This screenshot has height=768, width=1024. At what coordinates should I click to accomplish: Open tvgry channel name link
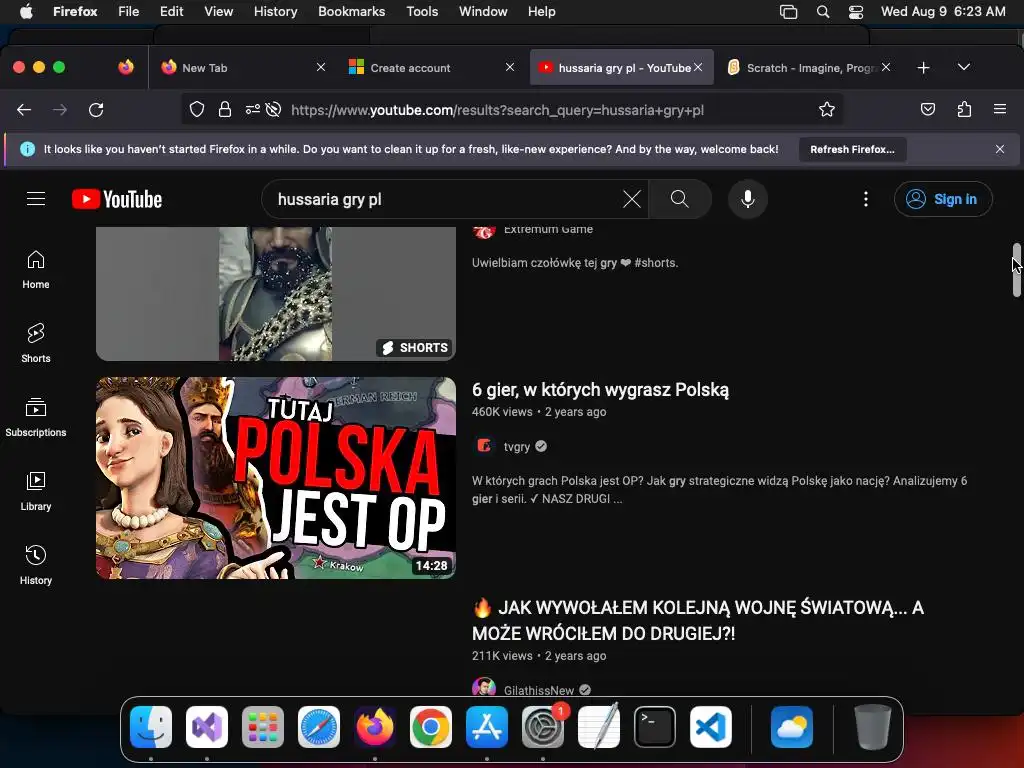click(x=517, y=447)
